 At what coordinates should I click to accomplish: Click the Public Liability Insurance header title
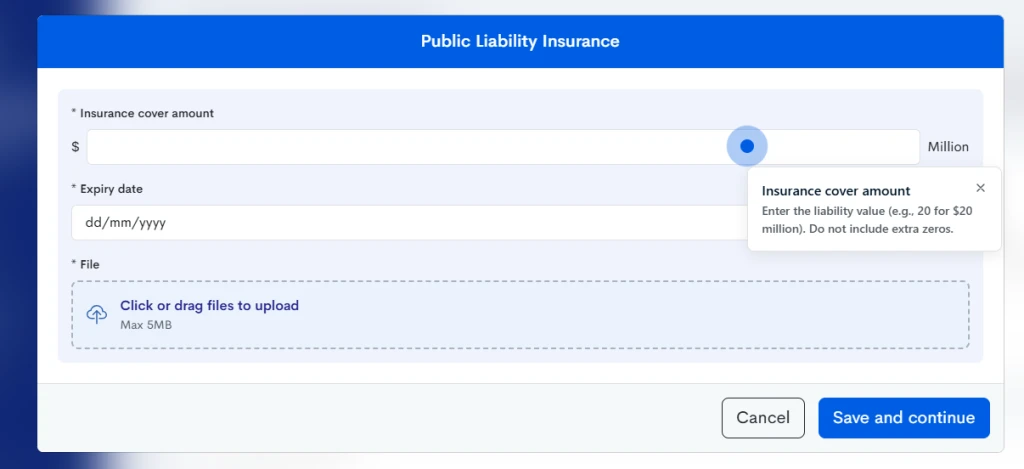pyautogui.click(x=520, y=41)
